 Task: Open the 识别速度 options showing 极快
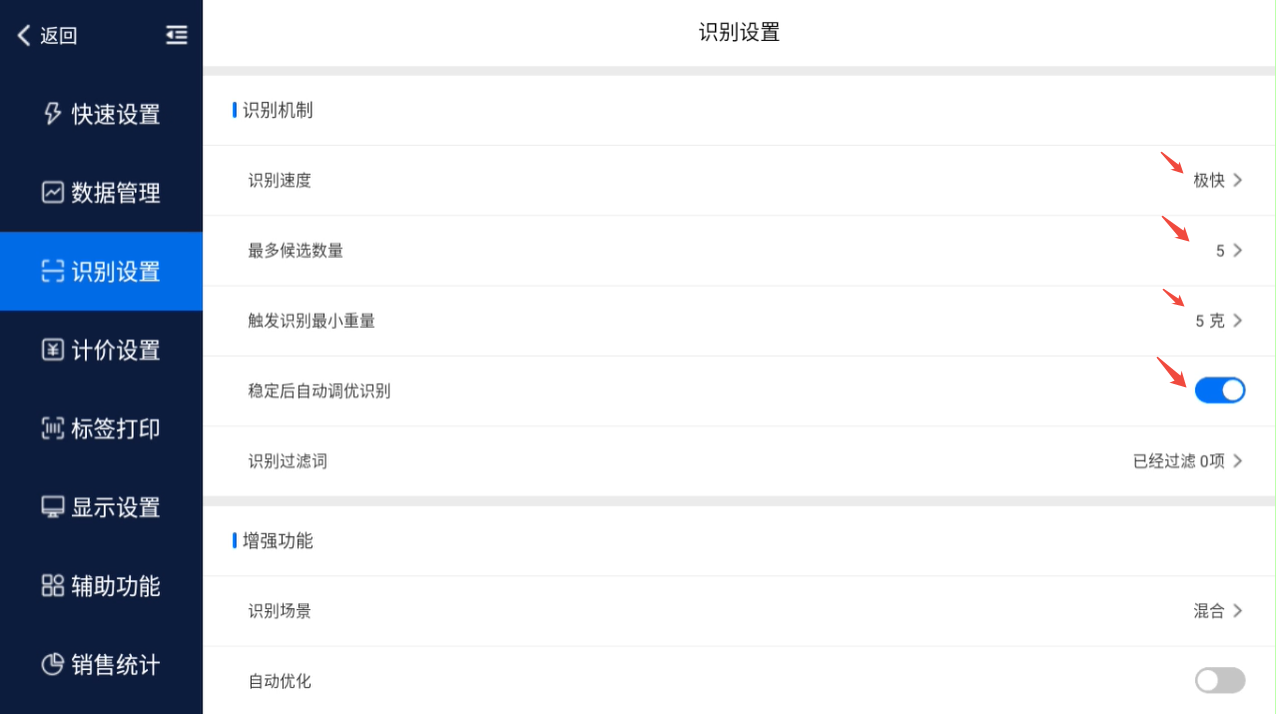click(x=1217, y=181)
